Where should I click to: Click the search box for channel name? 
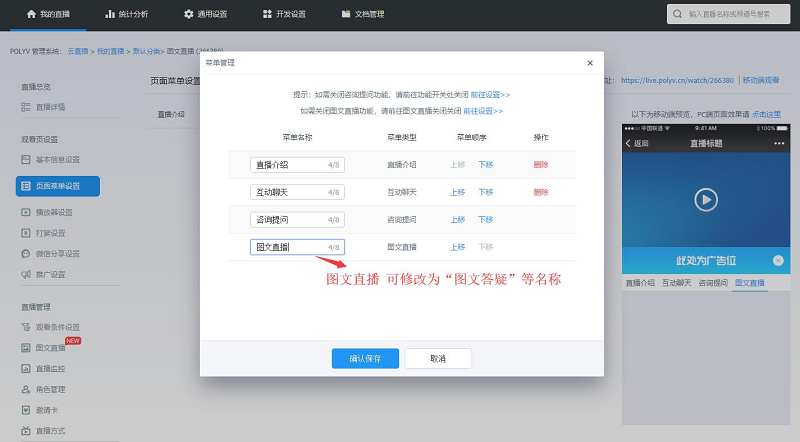point(733,14)
